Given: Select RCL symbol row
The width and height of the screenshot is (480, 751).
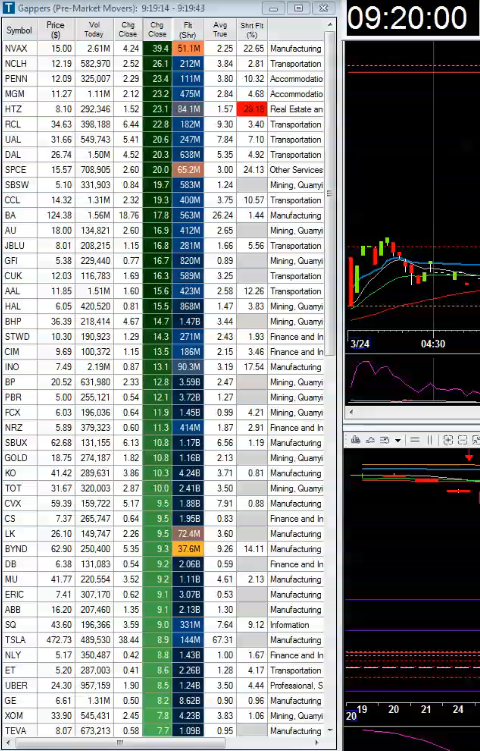Looking at the screenshot, I should pos(163,125).
